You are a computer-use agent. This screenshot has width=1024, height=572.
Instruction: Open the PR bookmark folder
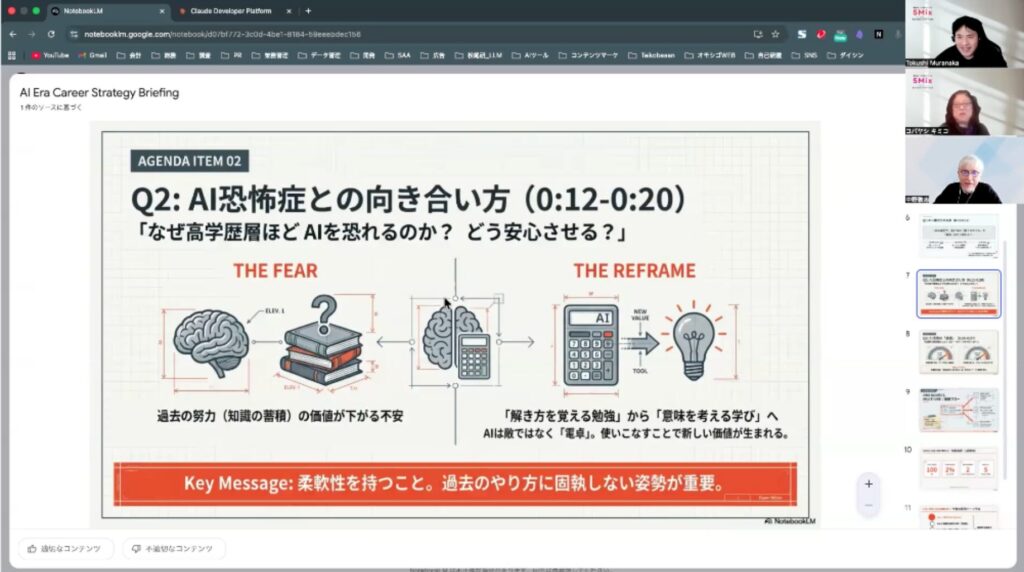tap(233, 55)
